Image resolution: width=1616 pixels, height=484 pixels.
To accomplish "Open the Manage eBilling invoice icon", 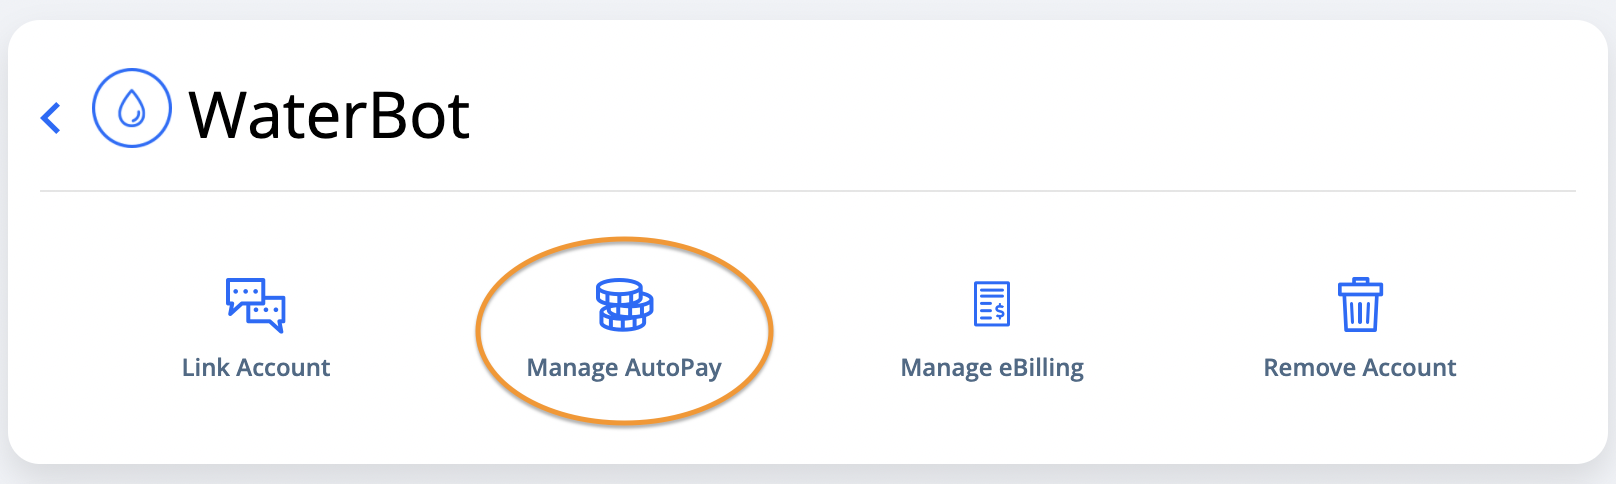I will 992,304.
